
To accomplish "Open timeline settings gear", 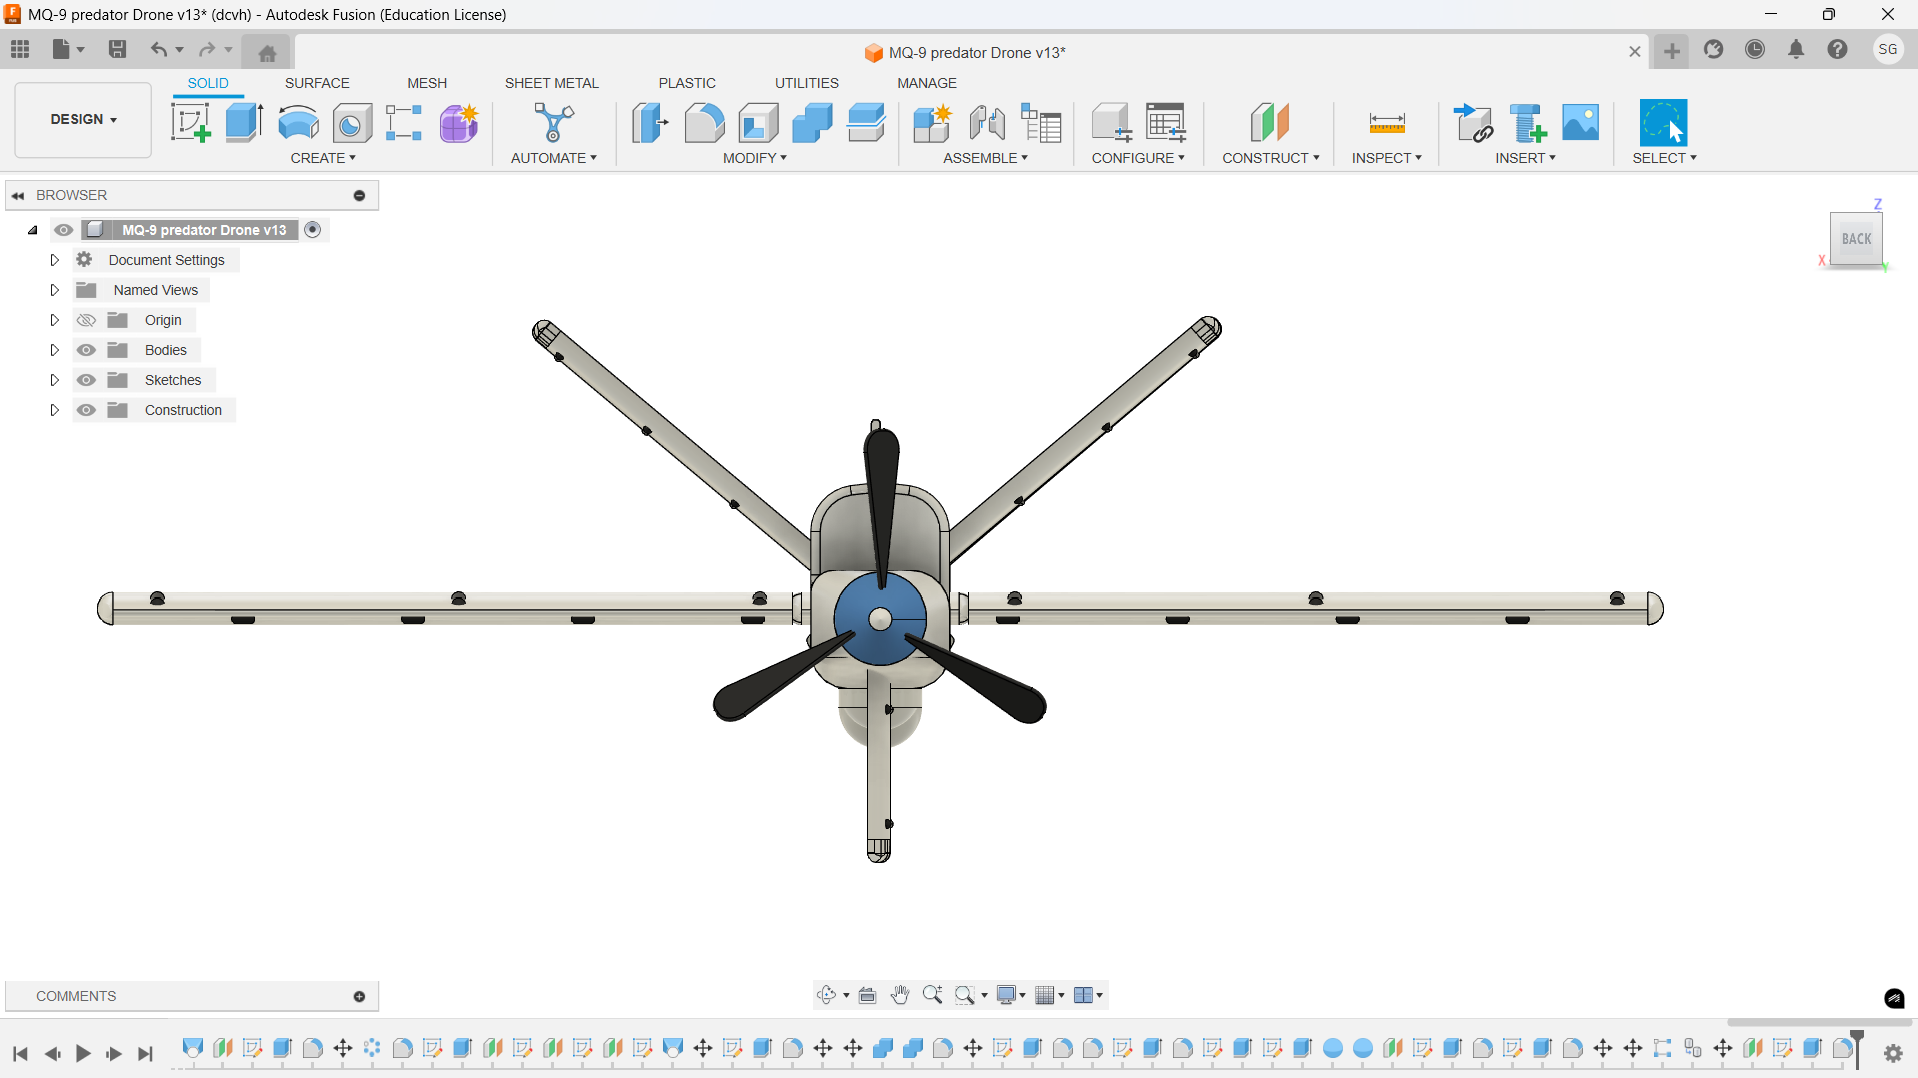I will pyautogui.click(x=1893, y=1053).
